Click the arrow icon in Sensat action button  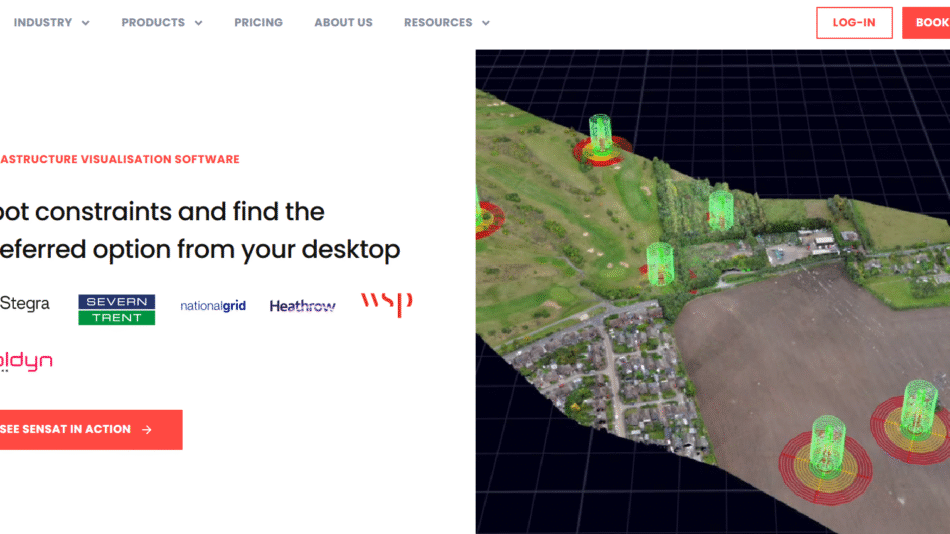point(147,430)
